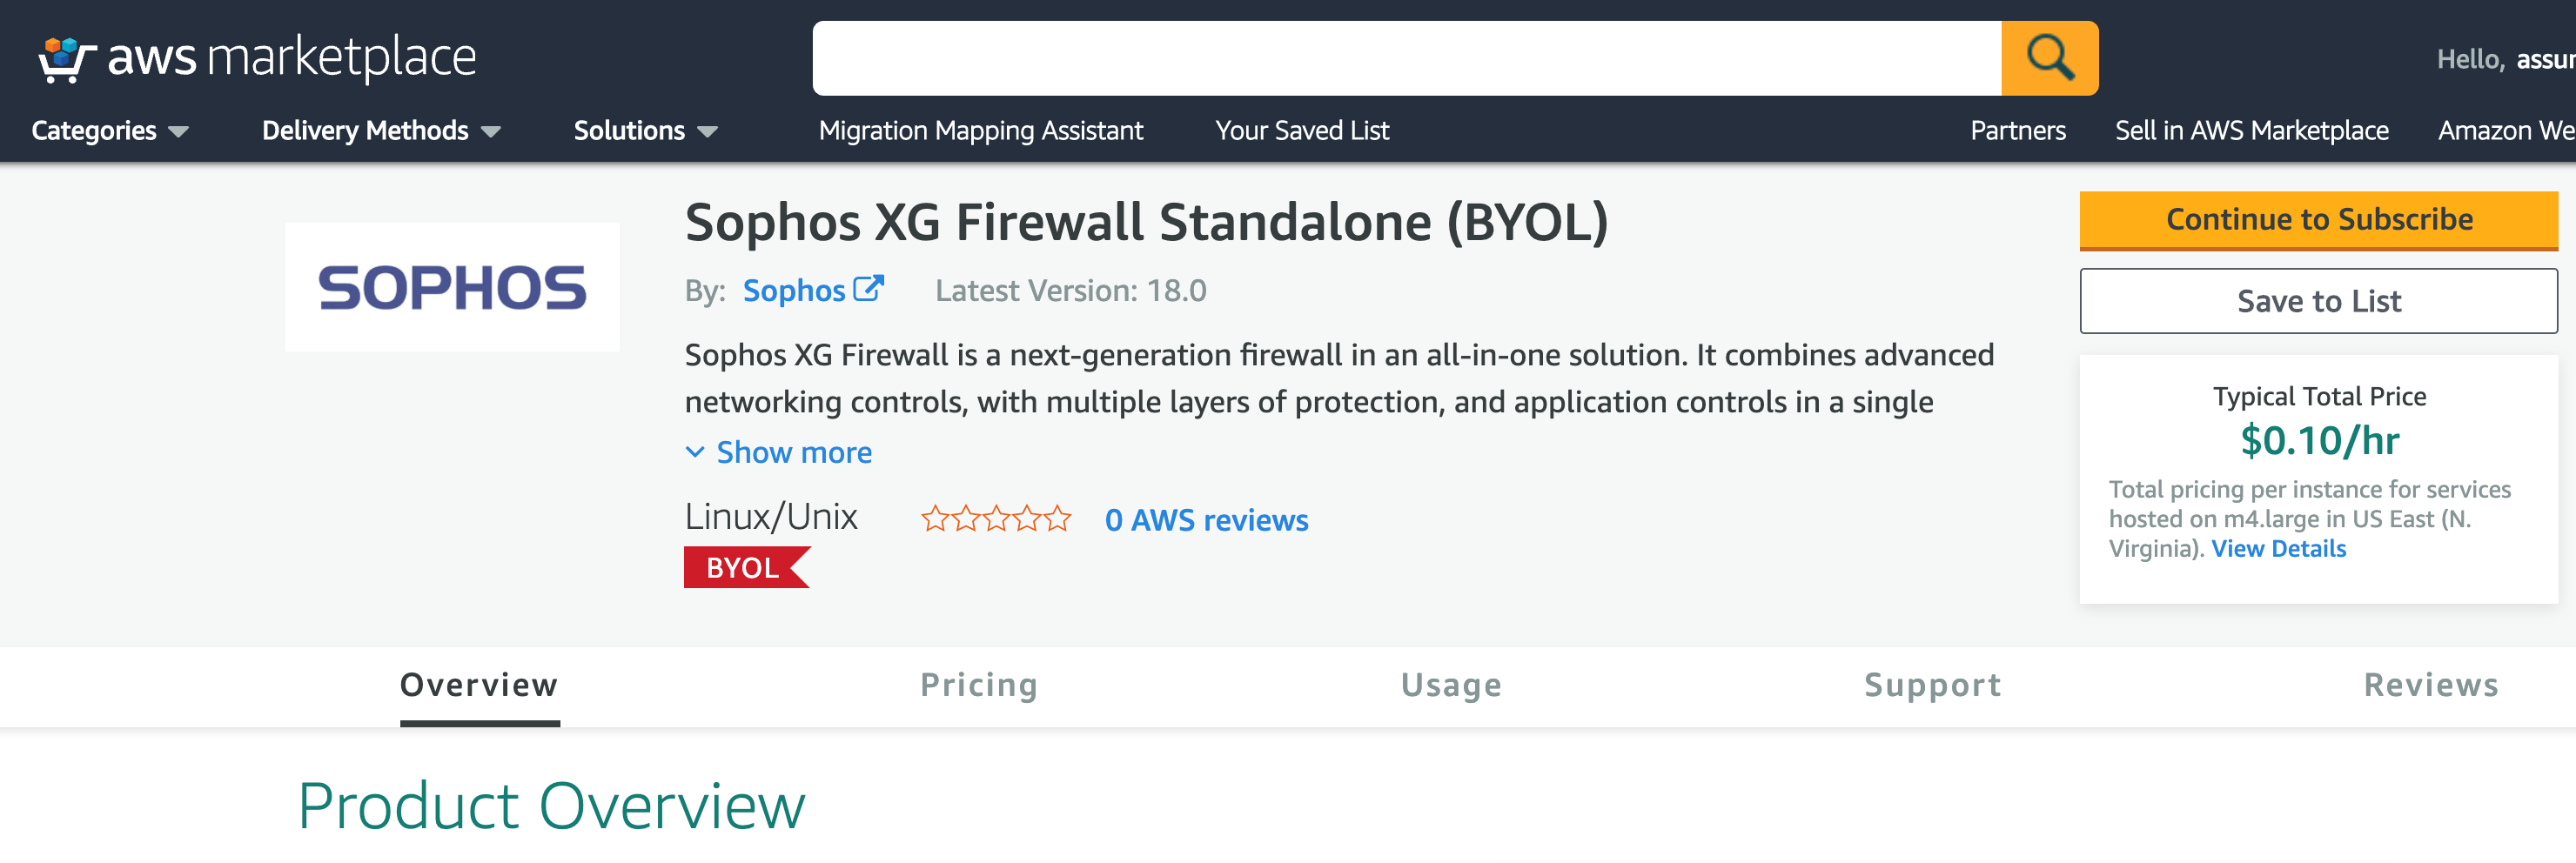The height and width of the screenshot is (863, 2576).
Task: Click the orange search magnifier button
Action: click(x=2049, y=58)
